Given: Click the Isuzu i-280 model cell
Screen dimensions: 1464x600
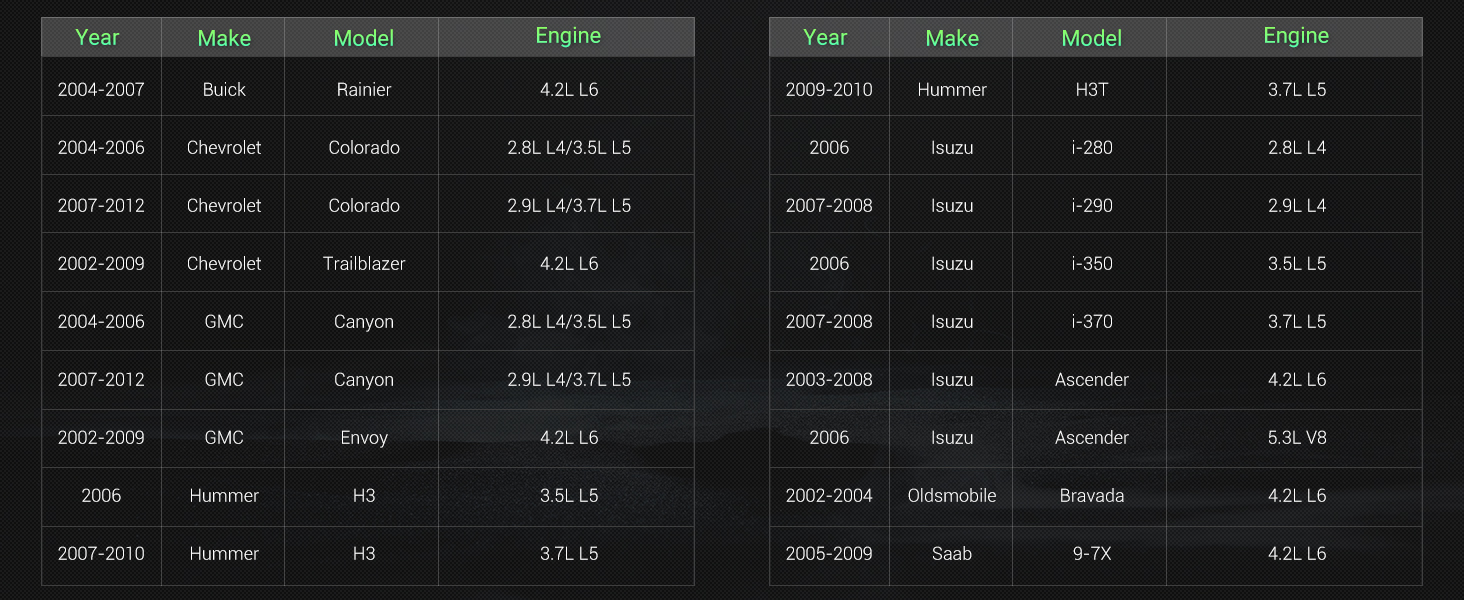Looking at the screenshot, I should click(1090, 147).
